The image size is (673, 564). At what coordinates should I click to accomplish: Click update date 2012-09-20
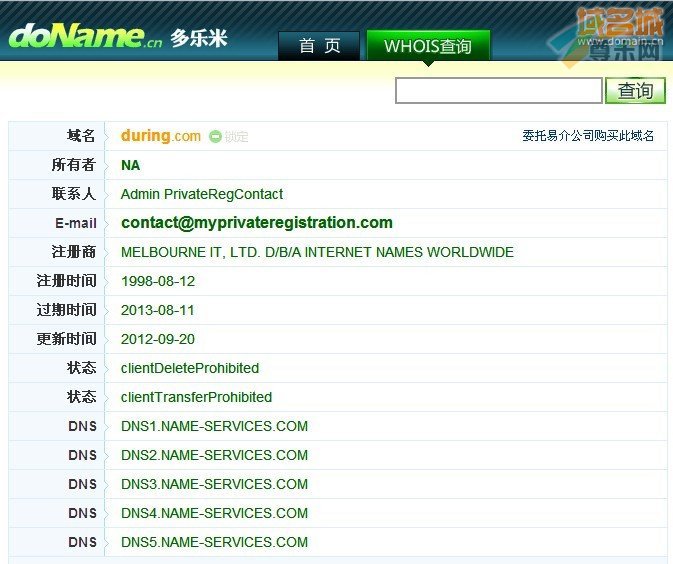point(158,339)
